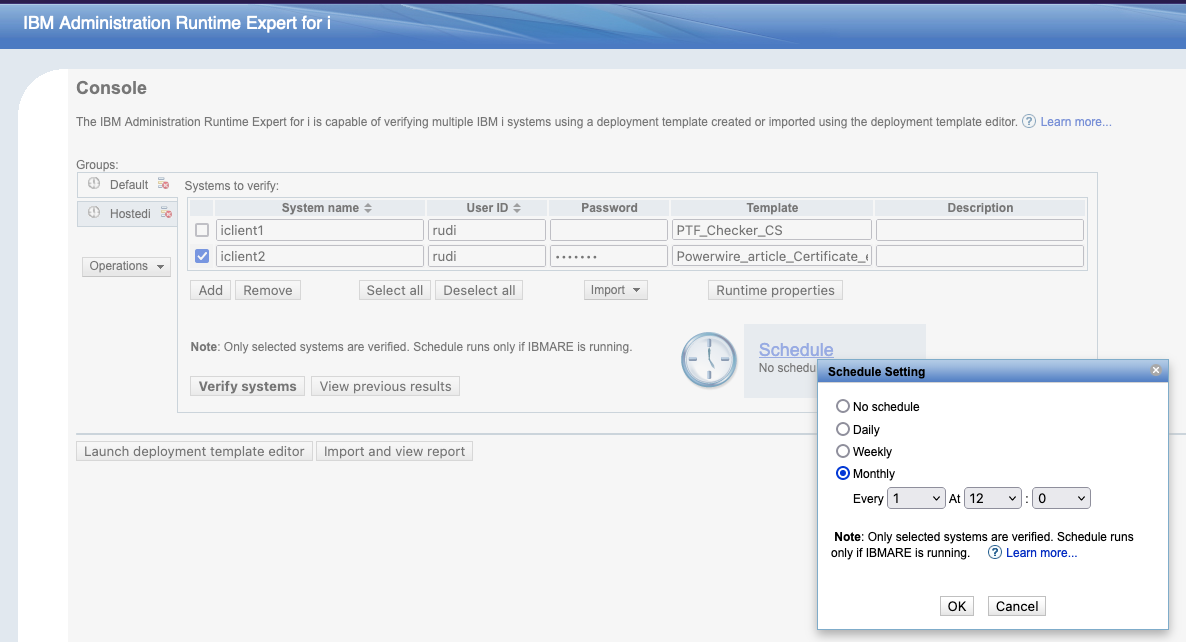Sort by the User ID column arrows

pos(516,208)
